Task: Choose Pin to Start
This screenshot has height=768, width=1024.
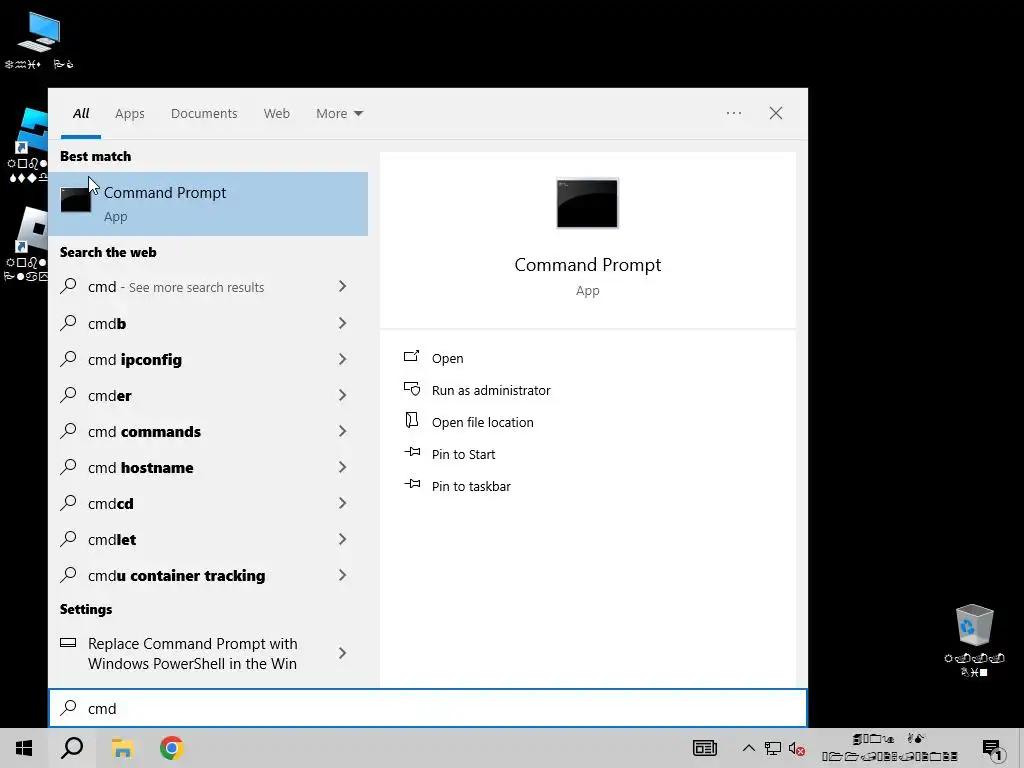Action: (x=463, y=455)
